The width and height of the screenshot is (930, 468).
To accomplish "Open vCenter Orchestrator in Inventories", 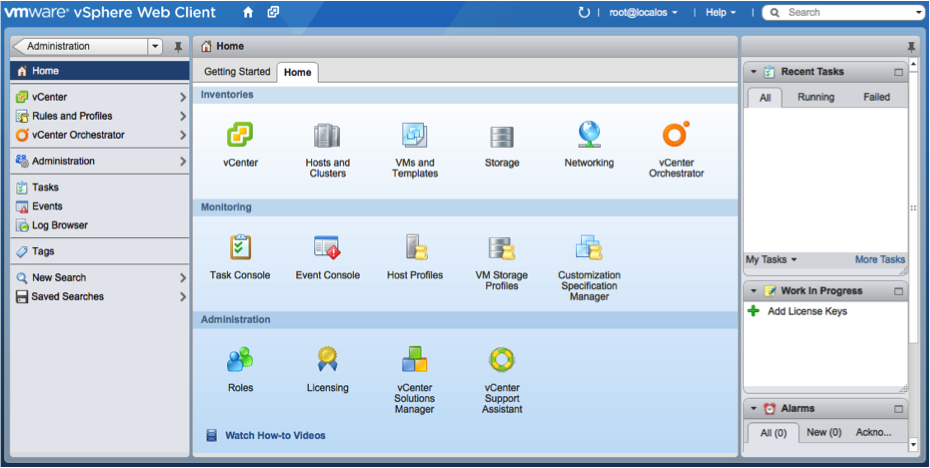I will [676, 135].
